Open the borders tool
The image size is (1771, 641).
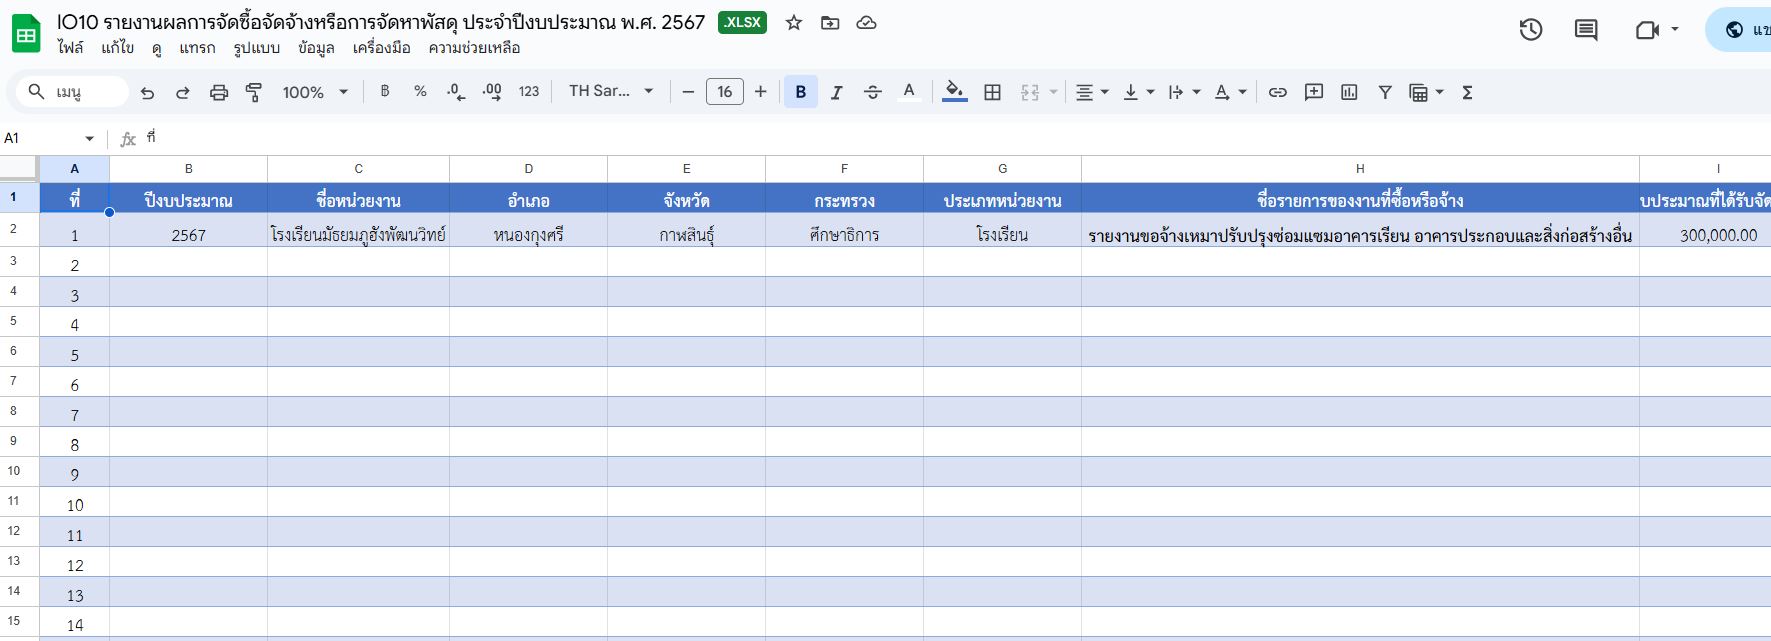pyautogui.click(x=992, y=92)
